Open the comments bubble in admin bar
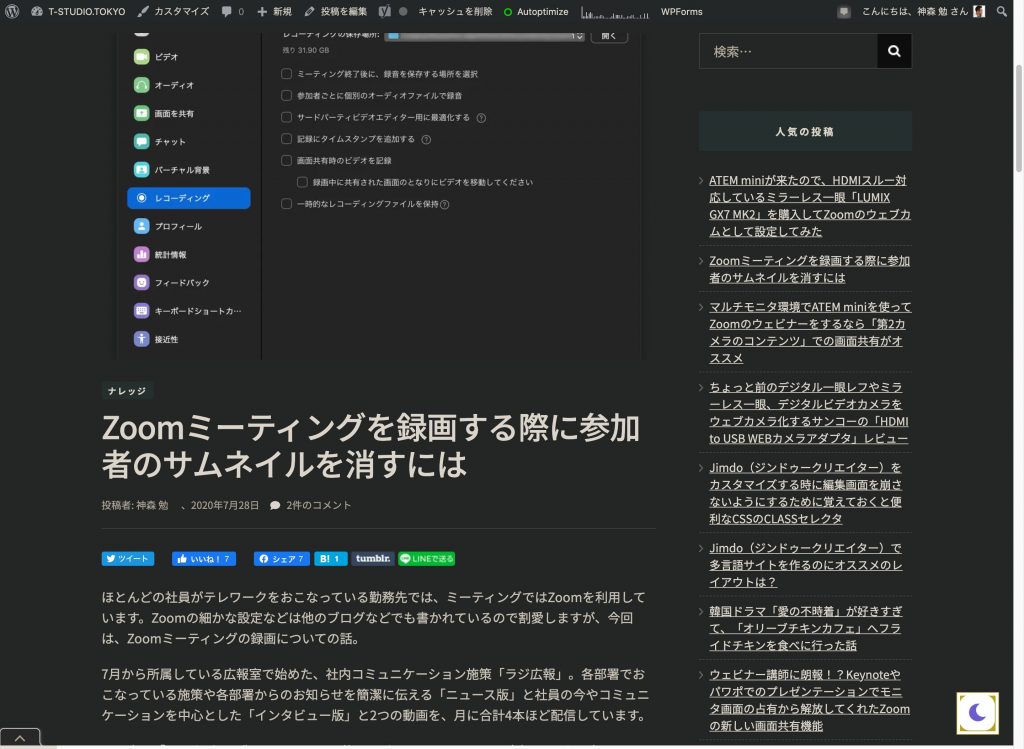The height and width of the screenshot is (749, 1024). pos(233,11)
